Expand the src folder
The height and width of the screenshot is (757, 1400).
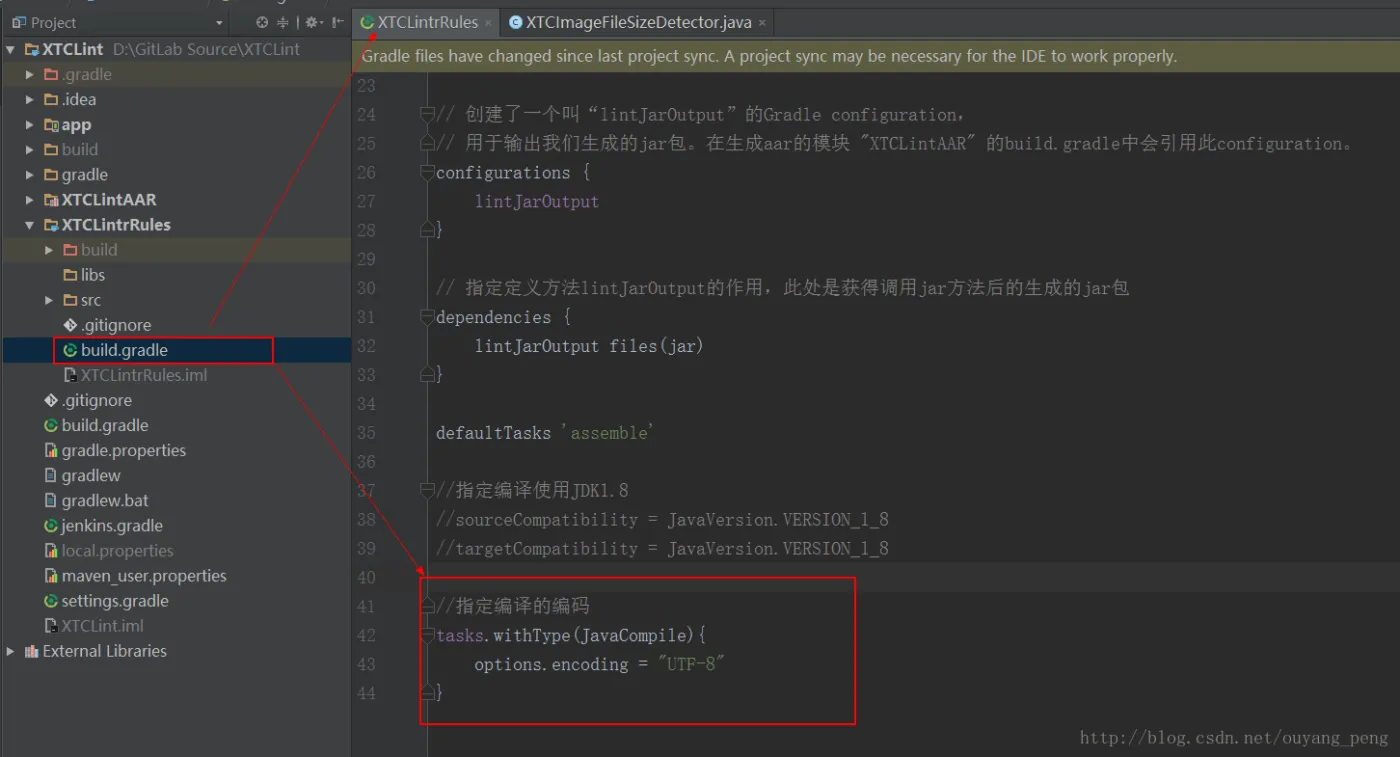(49, 300)
